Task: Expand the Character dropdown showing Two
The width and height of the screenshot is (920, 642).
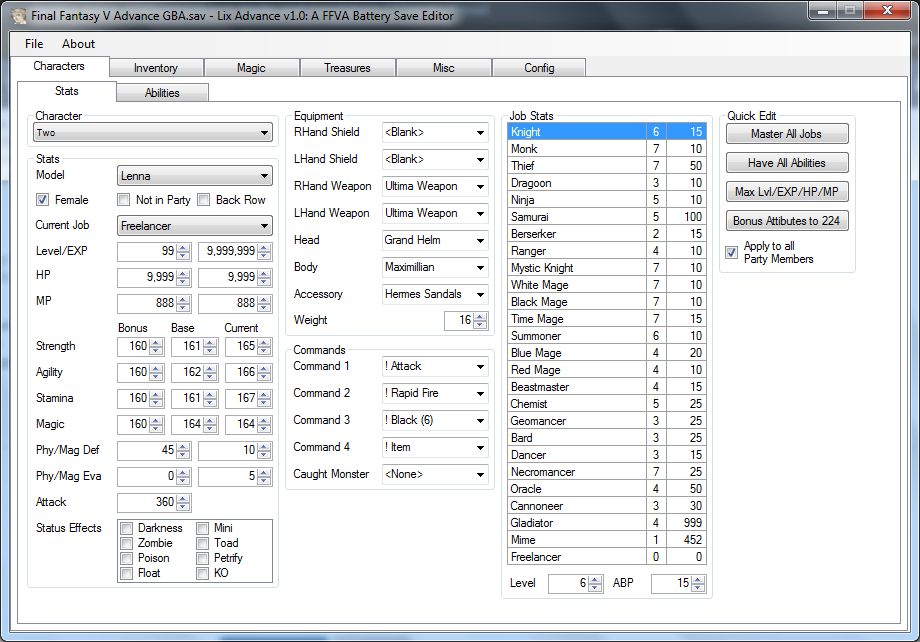Action: tap(153, 133)
